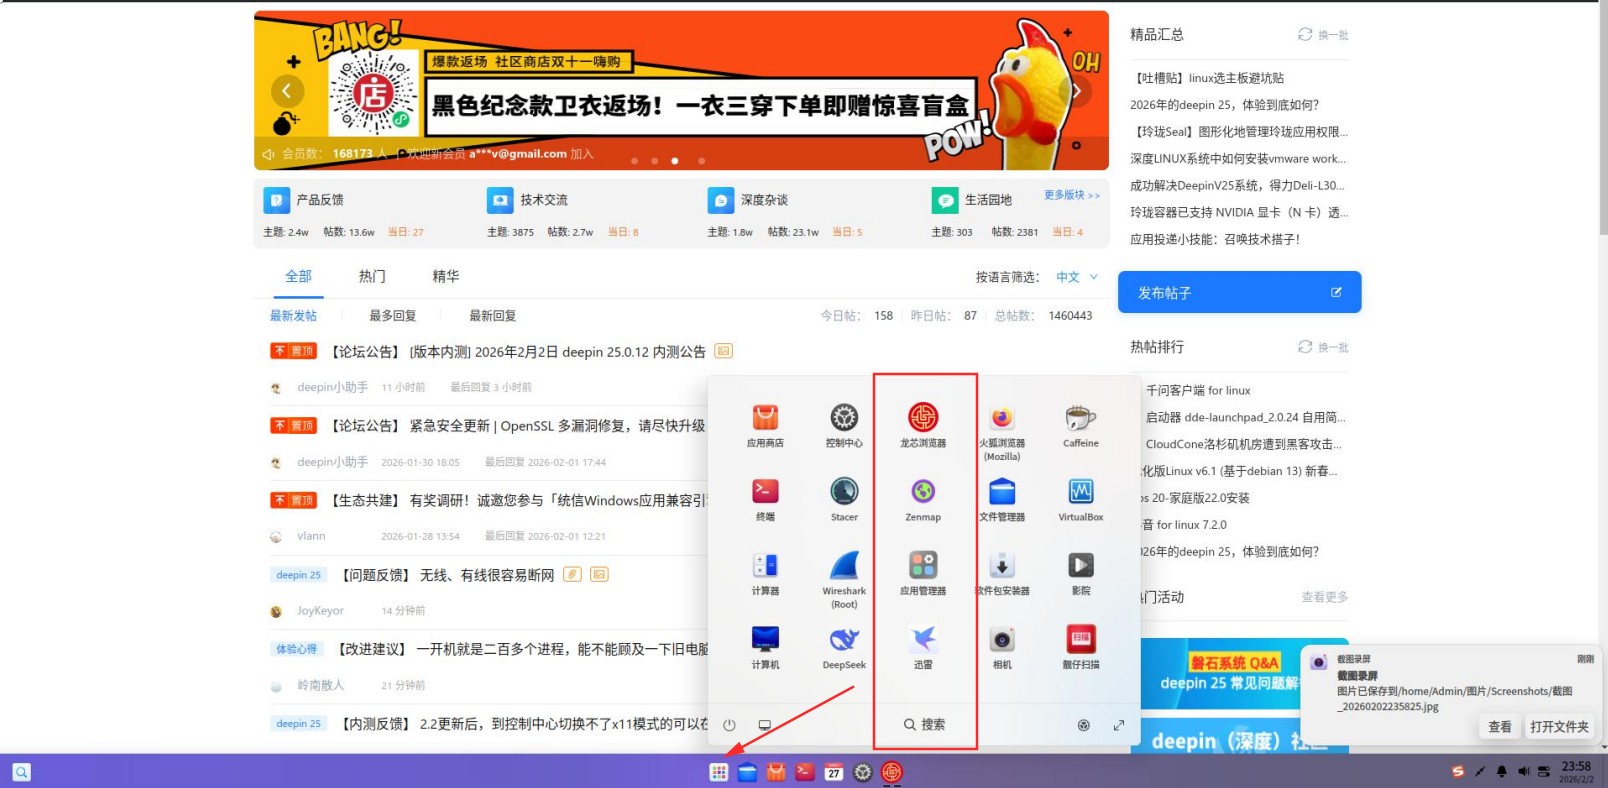Select the third banner carousel dot
This screenshot has width=1608, height=788.
click(x=675, y=161)
